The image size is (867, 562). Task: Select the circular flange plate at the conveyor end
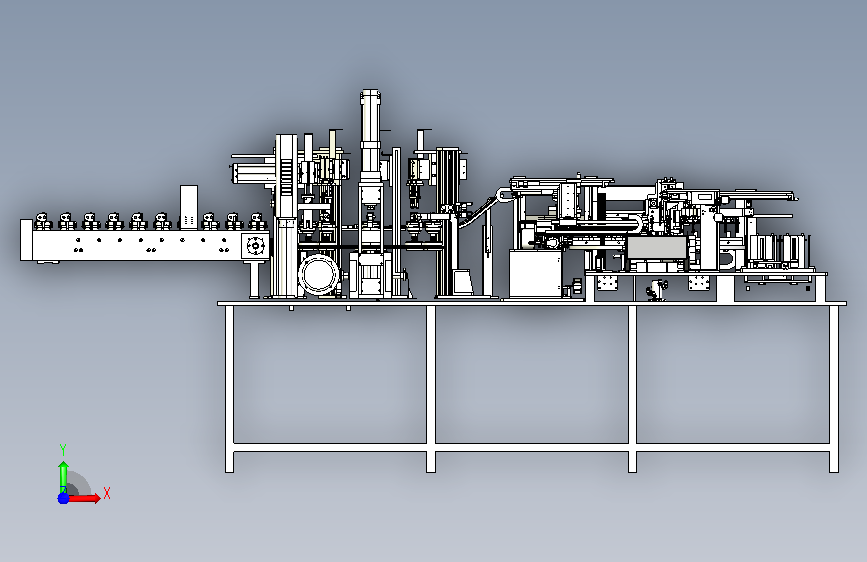(x=255, y=246)
